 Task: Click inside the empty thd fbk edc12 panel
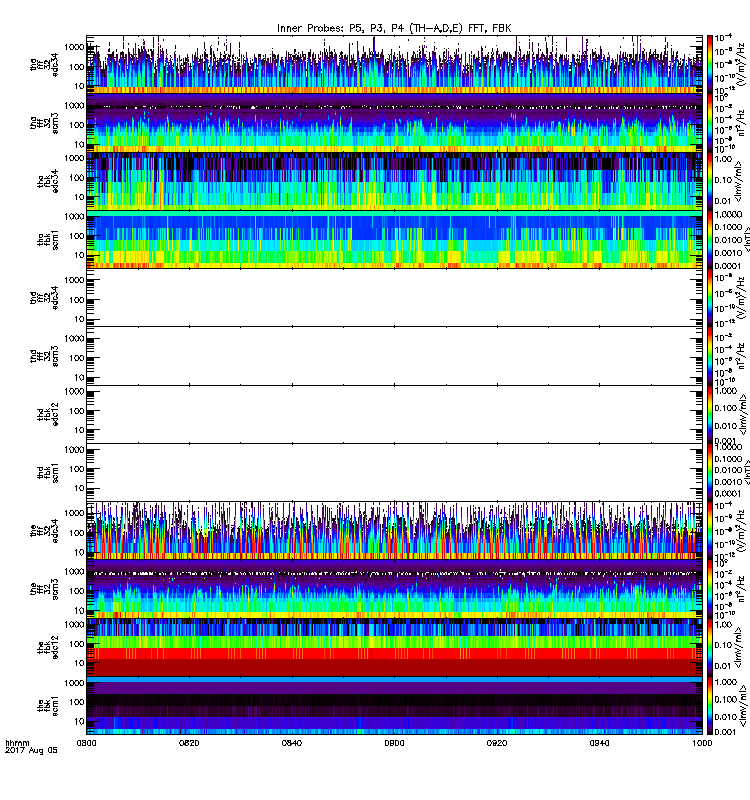point(394,414)
